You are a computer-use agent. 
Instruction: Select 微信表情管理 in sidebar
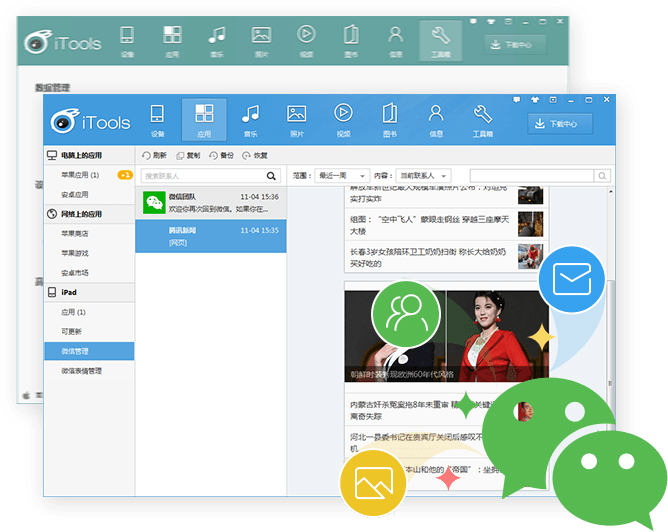(81, 371)
